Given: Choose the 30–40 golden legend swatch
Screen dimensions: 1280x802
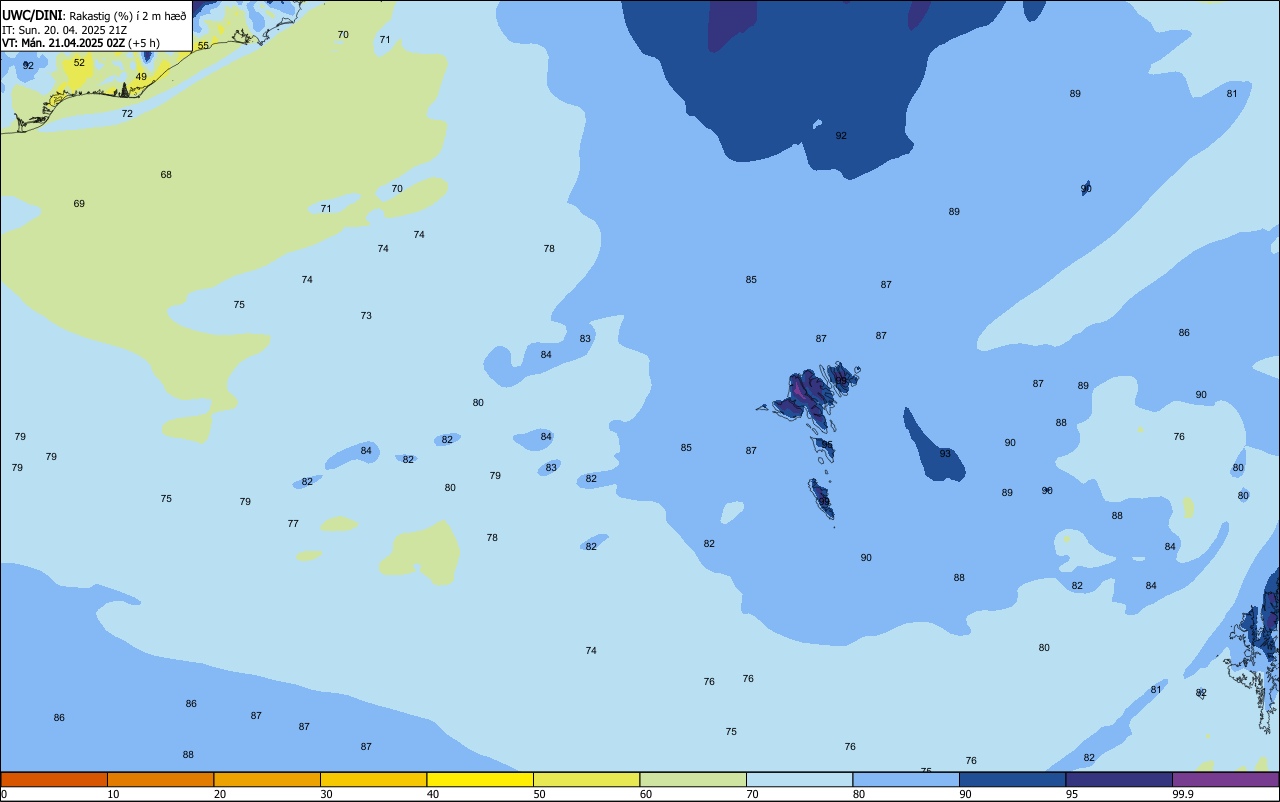Looking at the screenshot, I should (373, 779).
